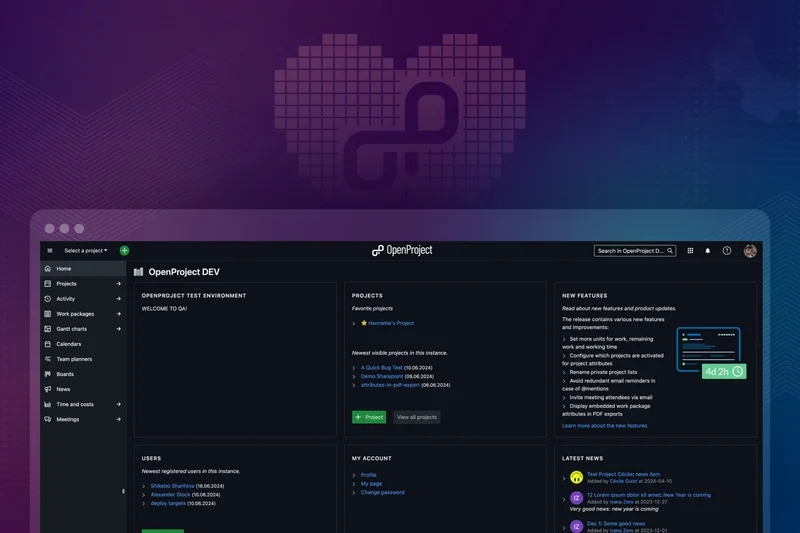The image size is (800, 533).
Task: Click the new features 4d 2h illustration
Action: pos(711,353)
